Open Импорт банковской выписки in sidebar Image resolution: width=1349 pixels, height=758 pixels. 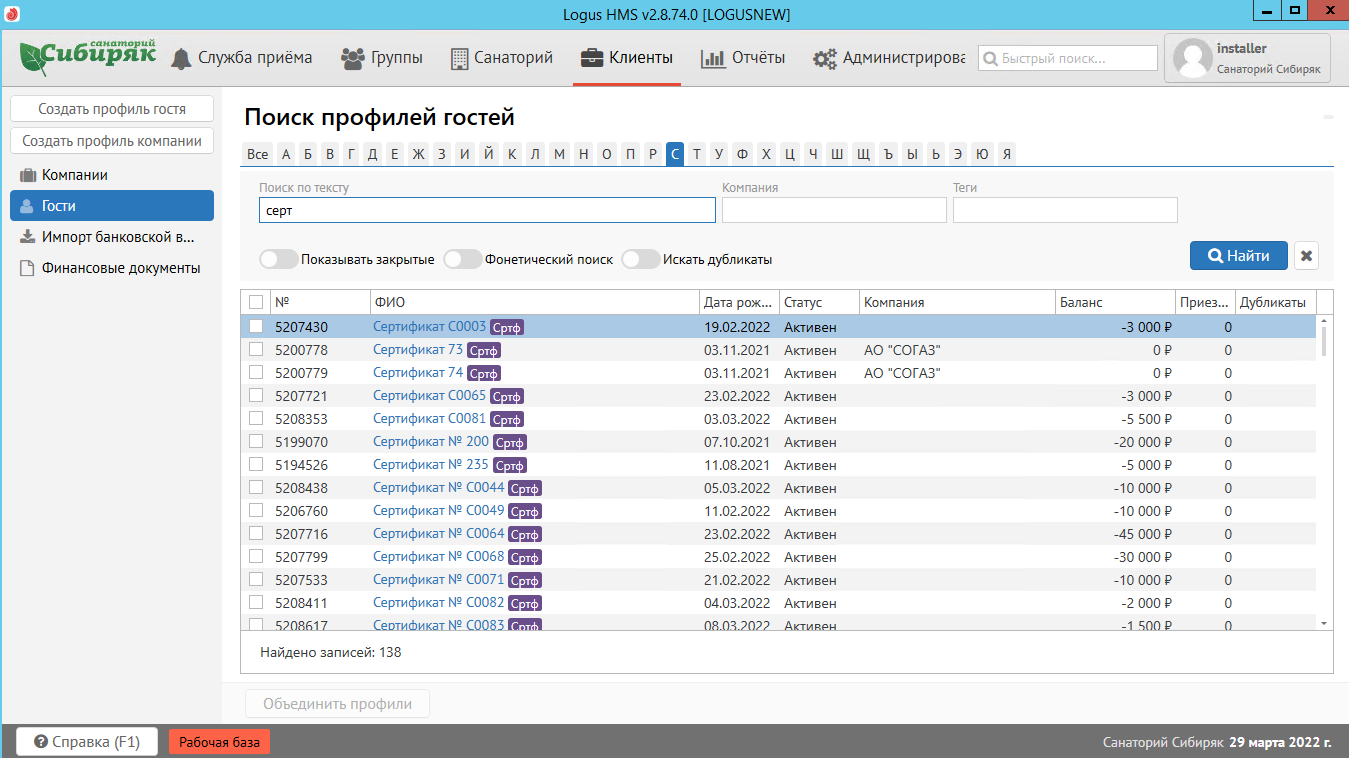[x=112, y=237]
